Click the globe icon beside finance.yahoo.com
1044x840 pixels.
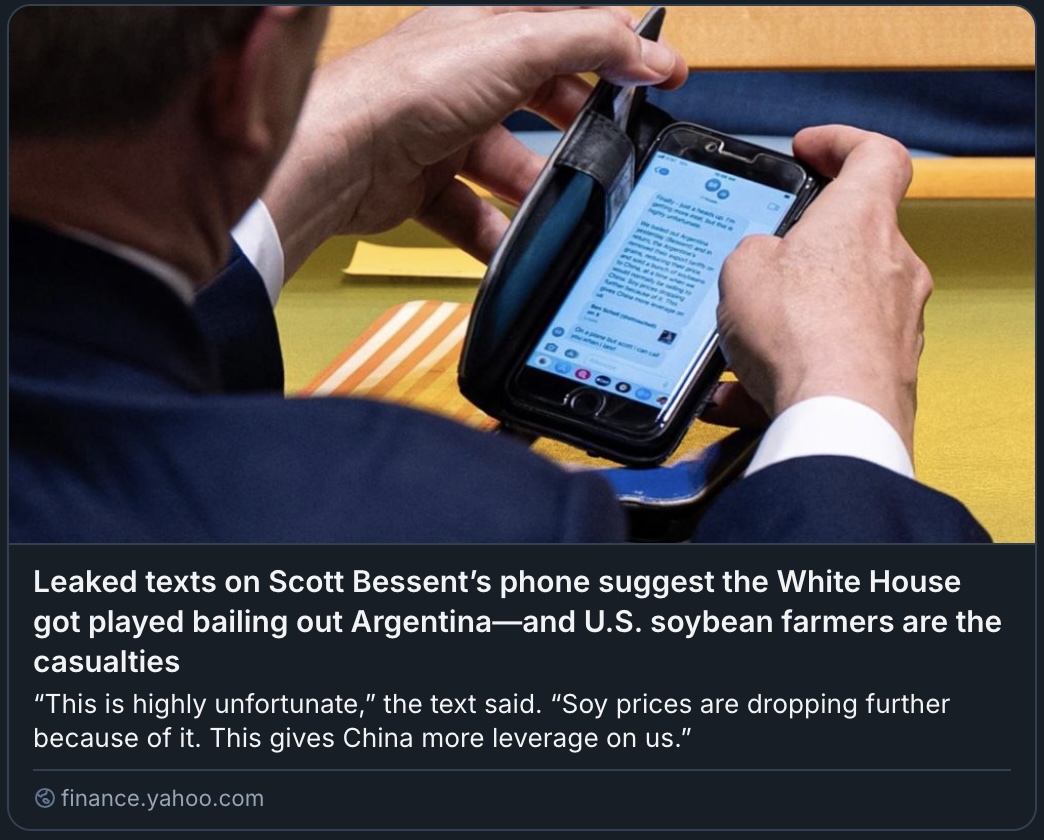tap(45, 797)
